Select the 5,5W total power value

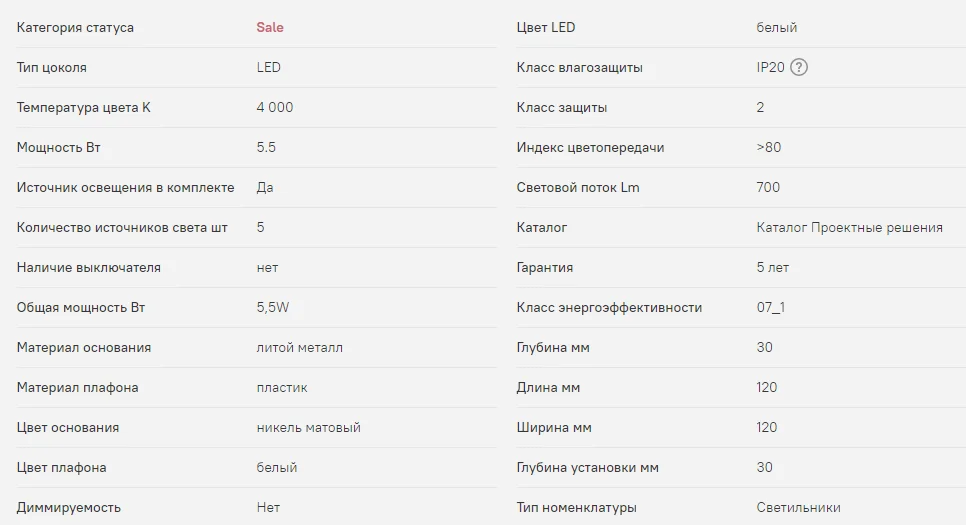point(272,307)
